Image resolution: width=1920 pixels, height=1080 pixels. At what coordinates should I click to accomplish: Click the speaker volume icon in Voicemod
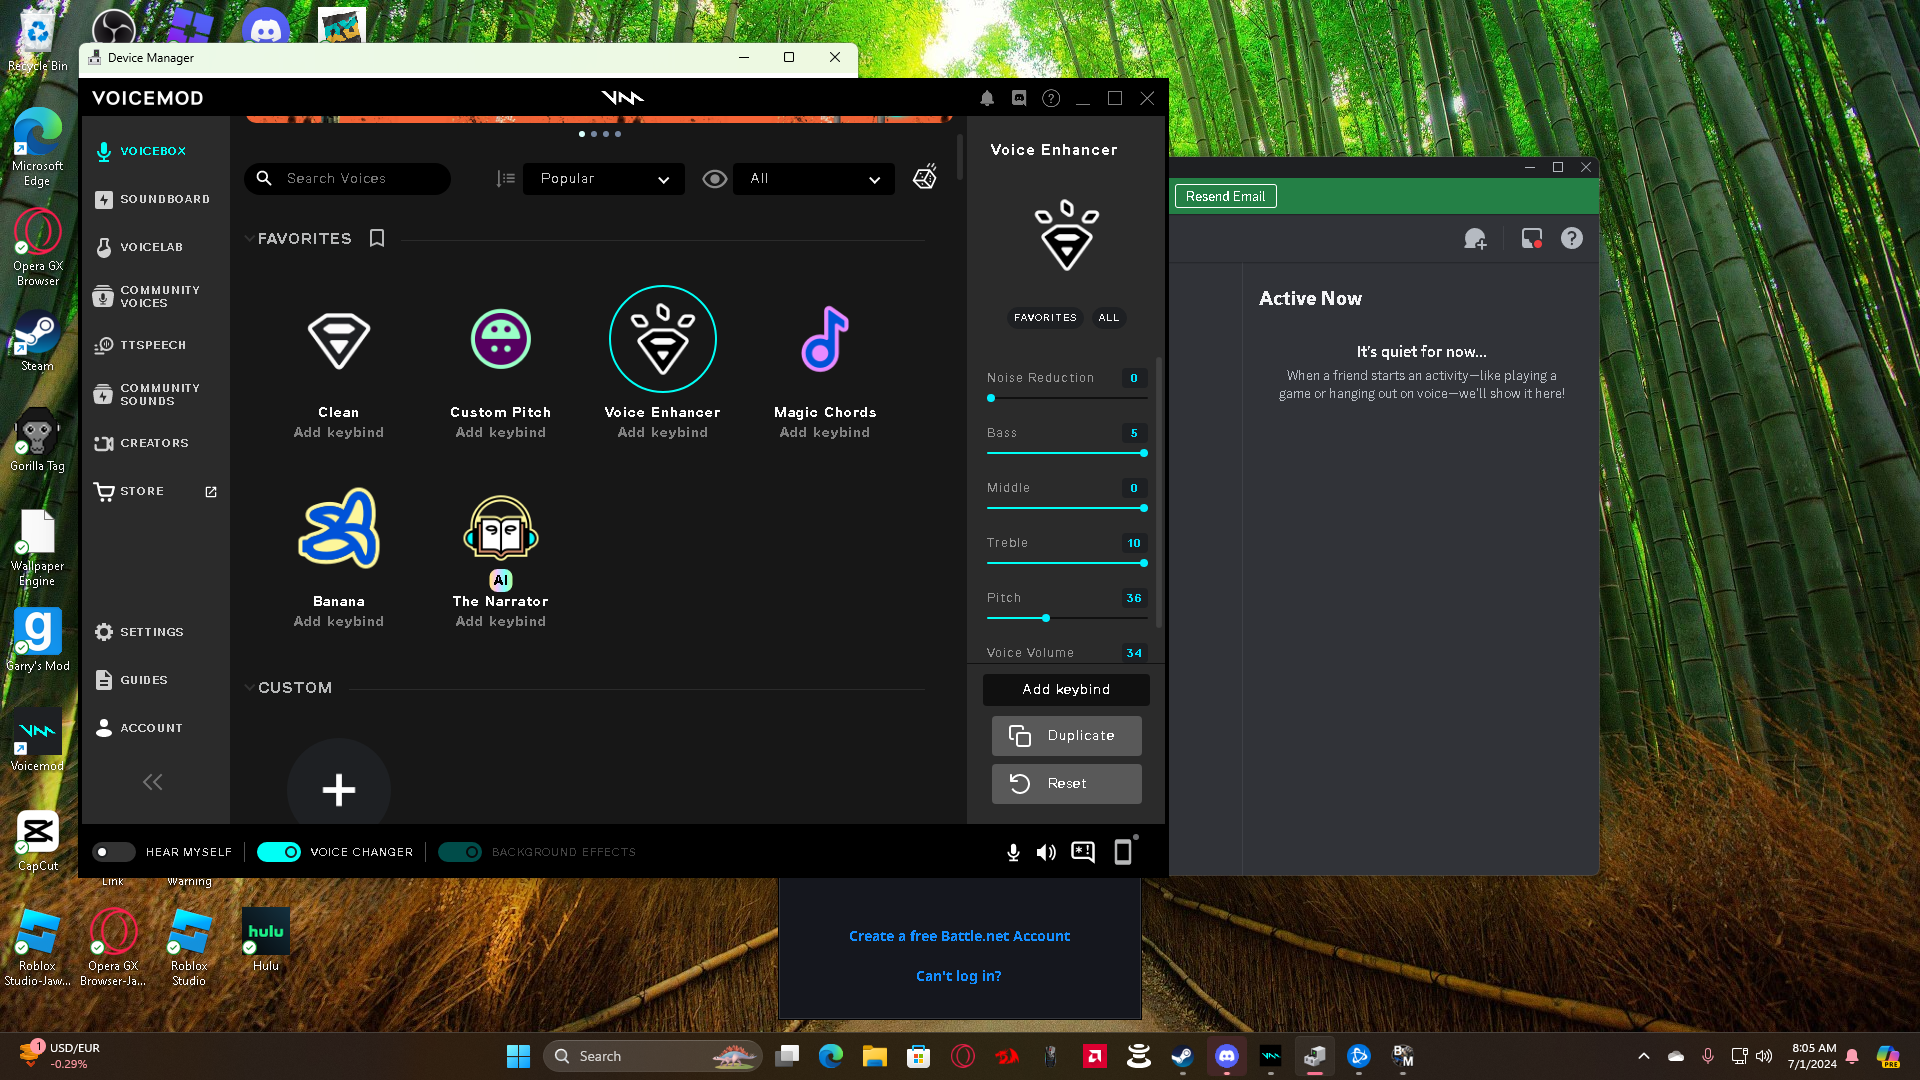tap(1046, 852)
